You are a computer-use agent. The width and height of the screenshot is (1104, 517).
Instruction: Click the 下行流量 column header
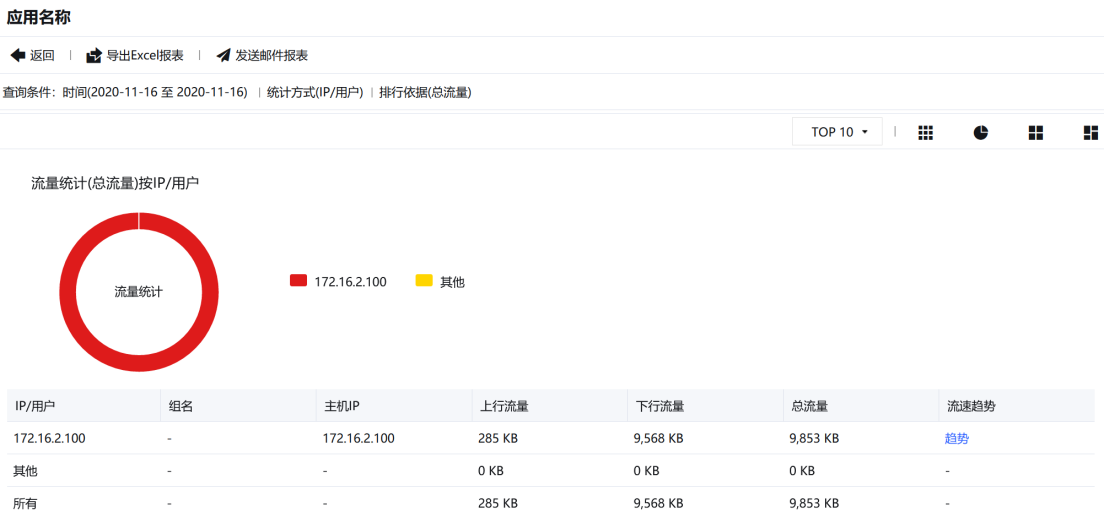pos(659,406)
